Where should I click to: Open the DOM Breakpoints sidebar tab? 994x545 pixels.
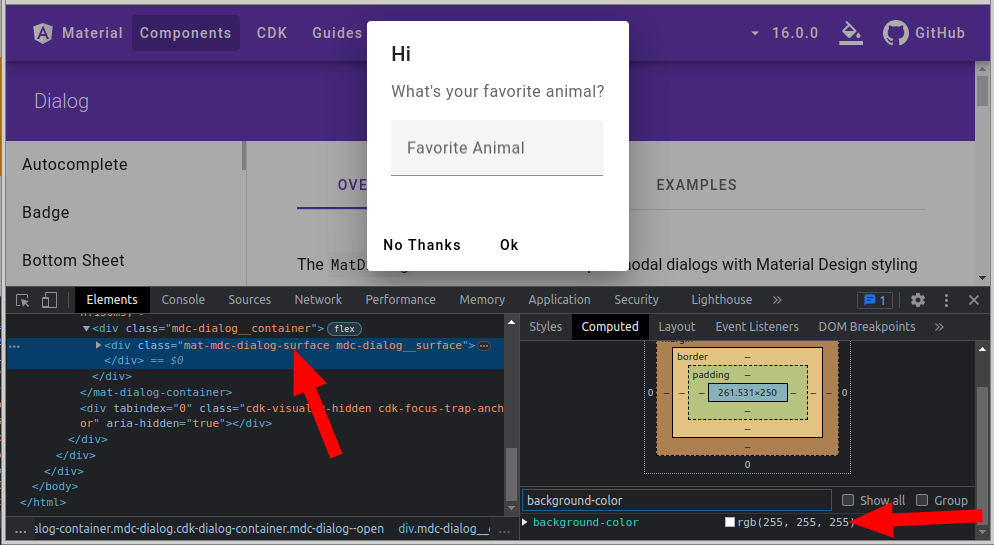pyautogui.click(x=867, y=327)
